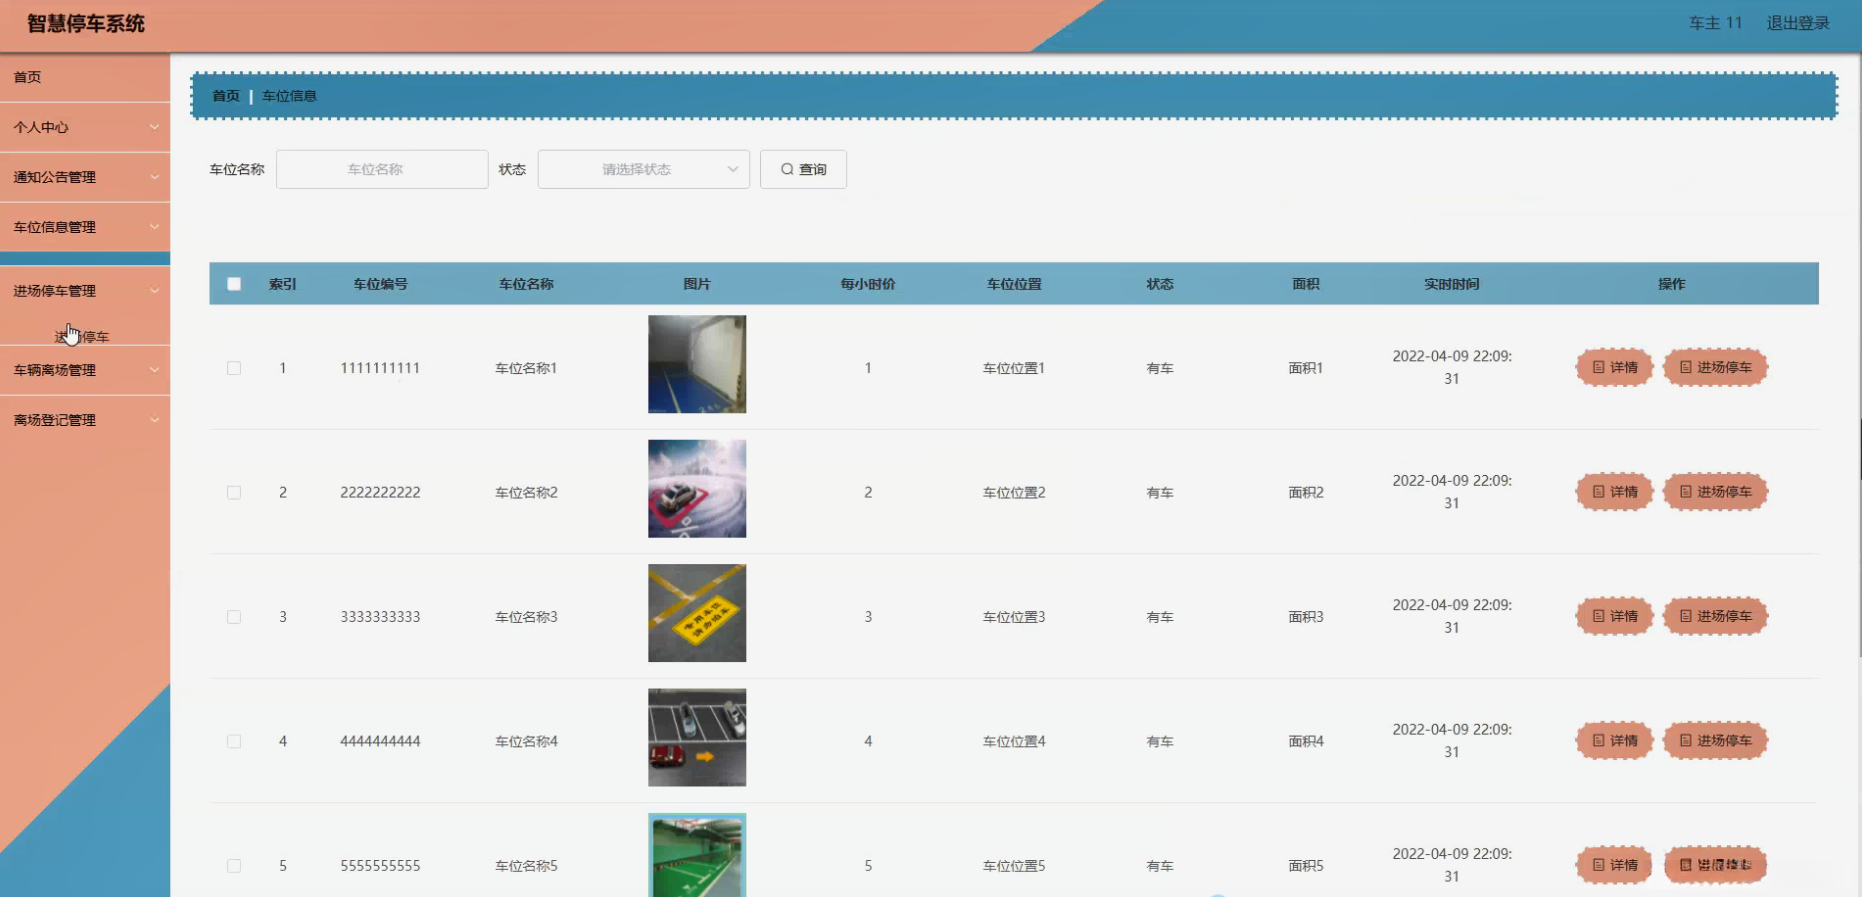
Task: Open the 进场停车 sidebar submenu item
Action: 82,337
